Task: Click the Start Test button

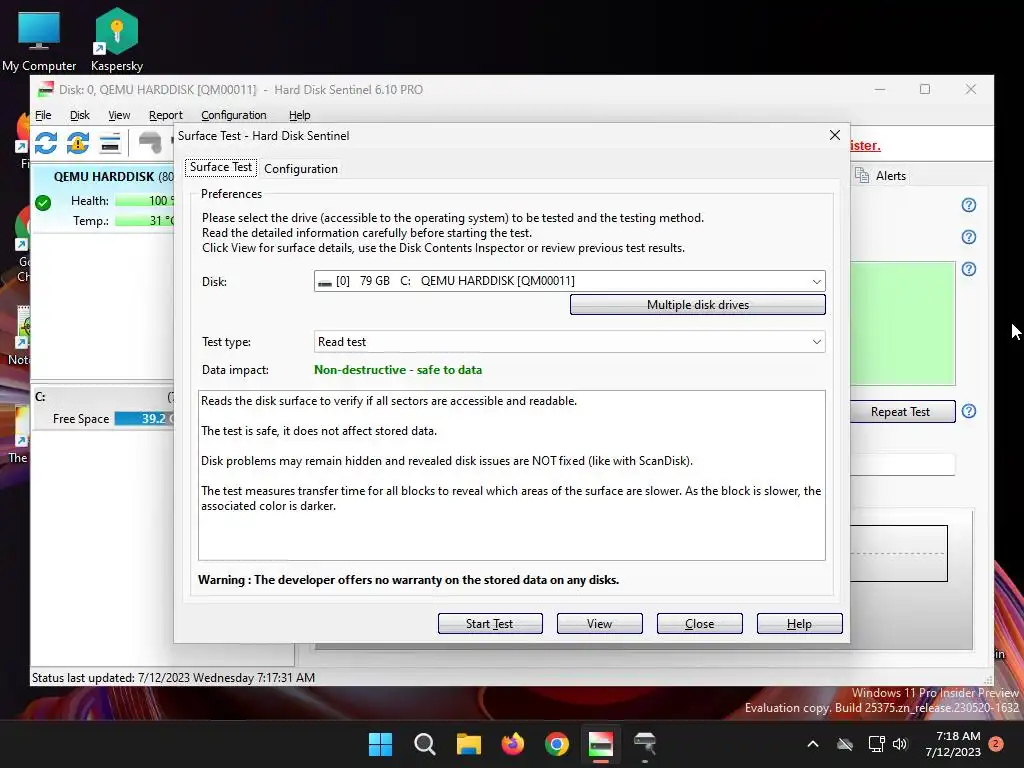Action: tap(490, 624)
